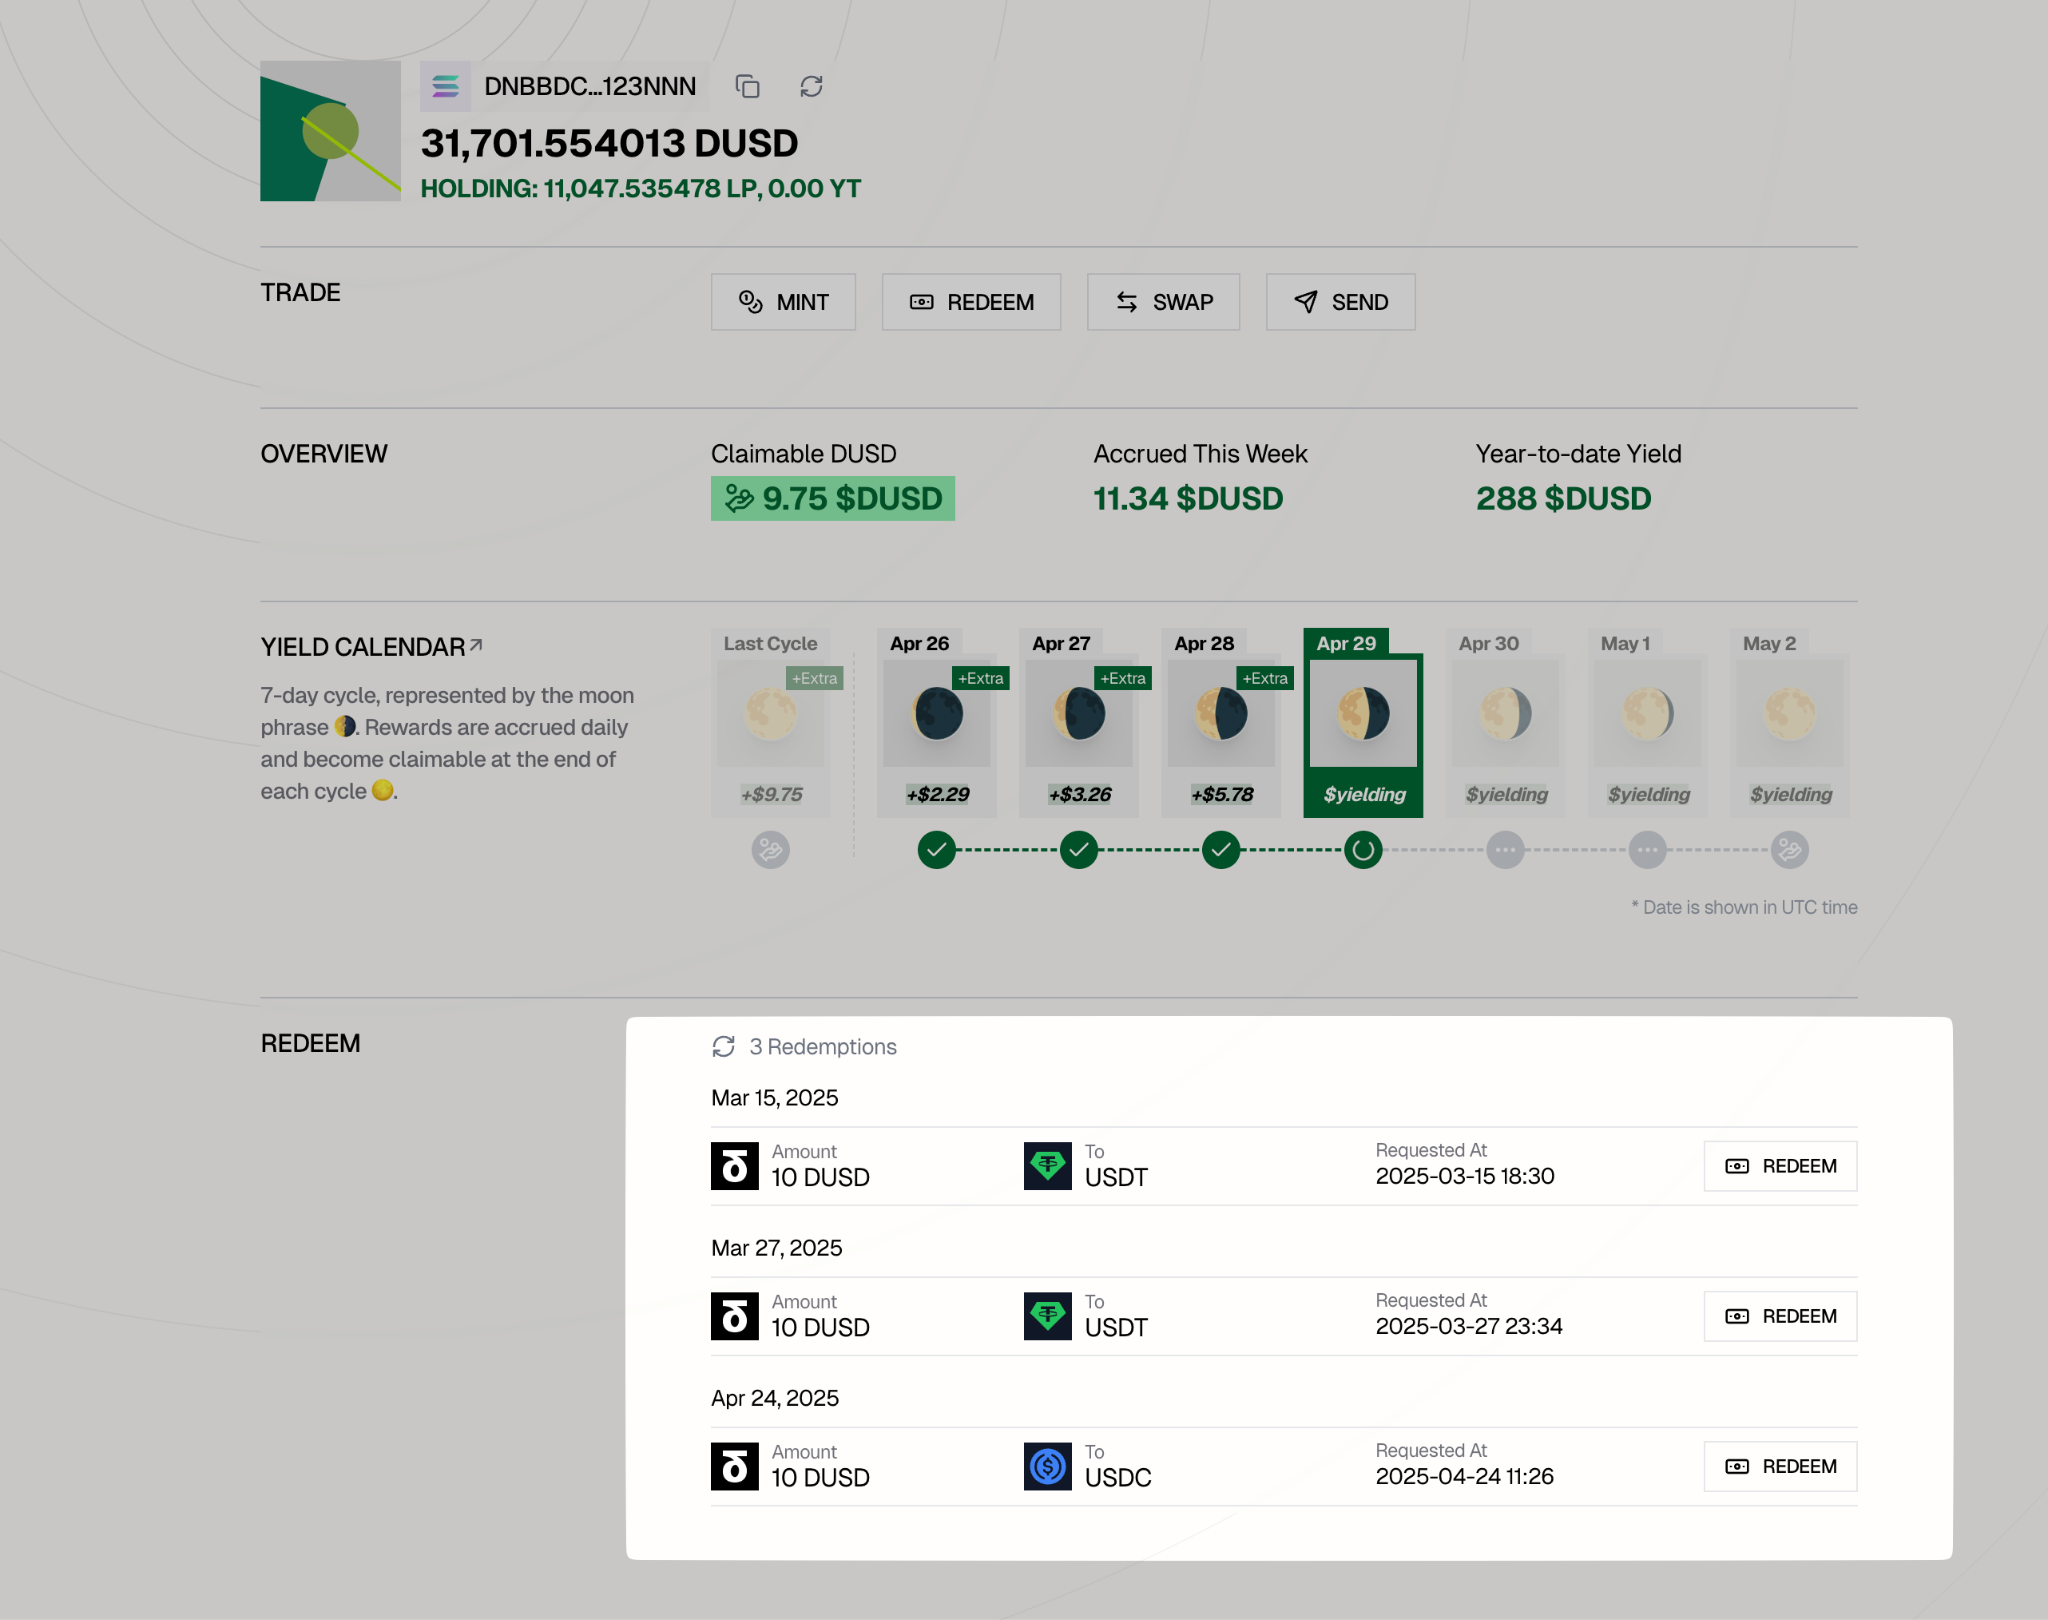The width and height of the screenshot is (2048, 1620).
Task: Select the May 2 yield day
Action: point(1789,723)
